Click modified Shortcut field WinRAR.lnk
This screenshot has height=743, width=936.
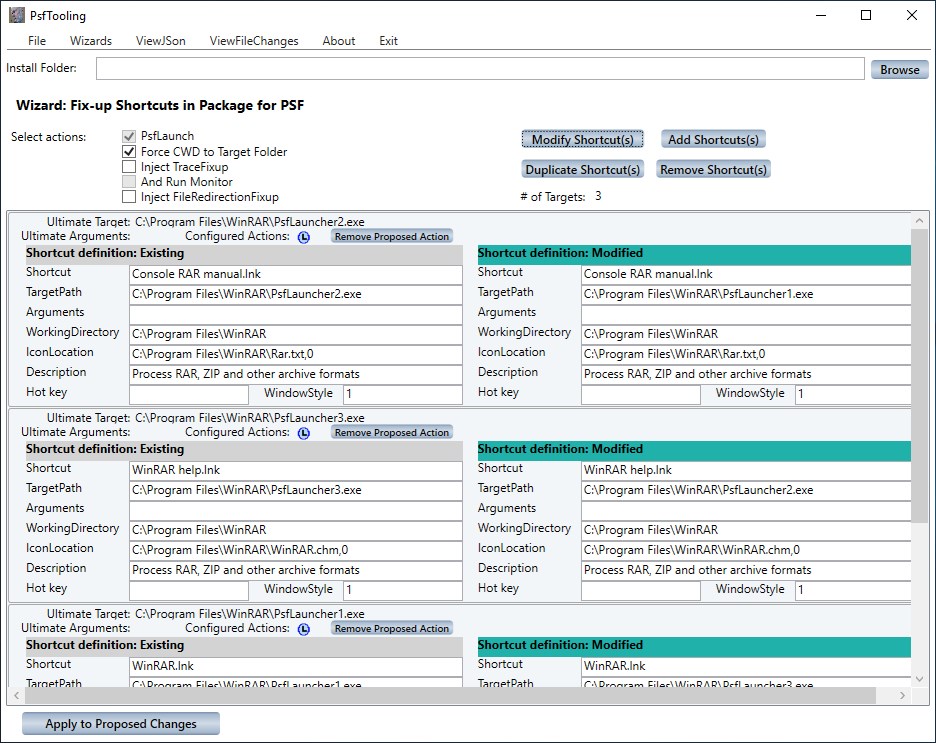746,666
